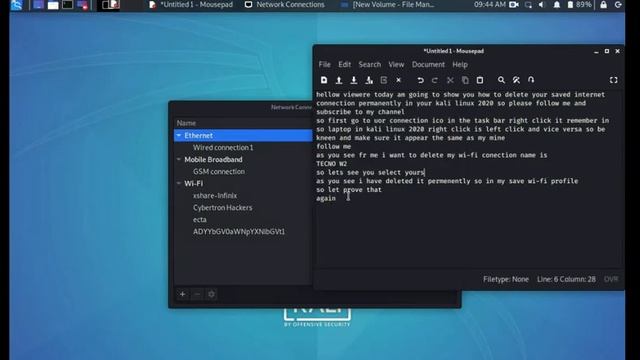Open the terminal launcher in top panel
Image resolution: width=640 pixels, height=360 pixels.
(x=68, y=5)
